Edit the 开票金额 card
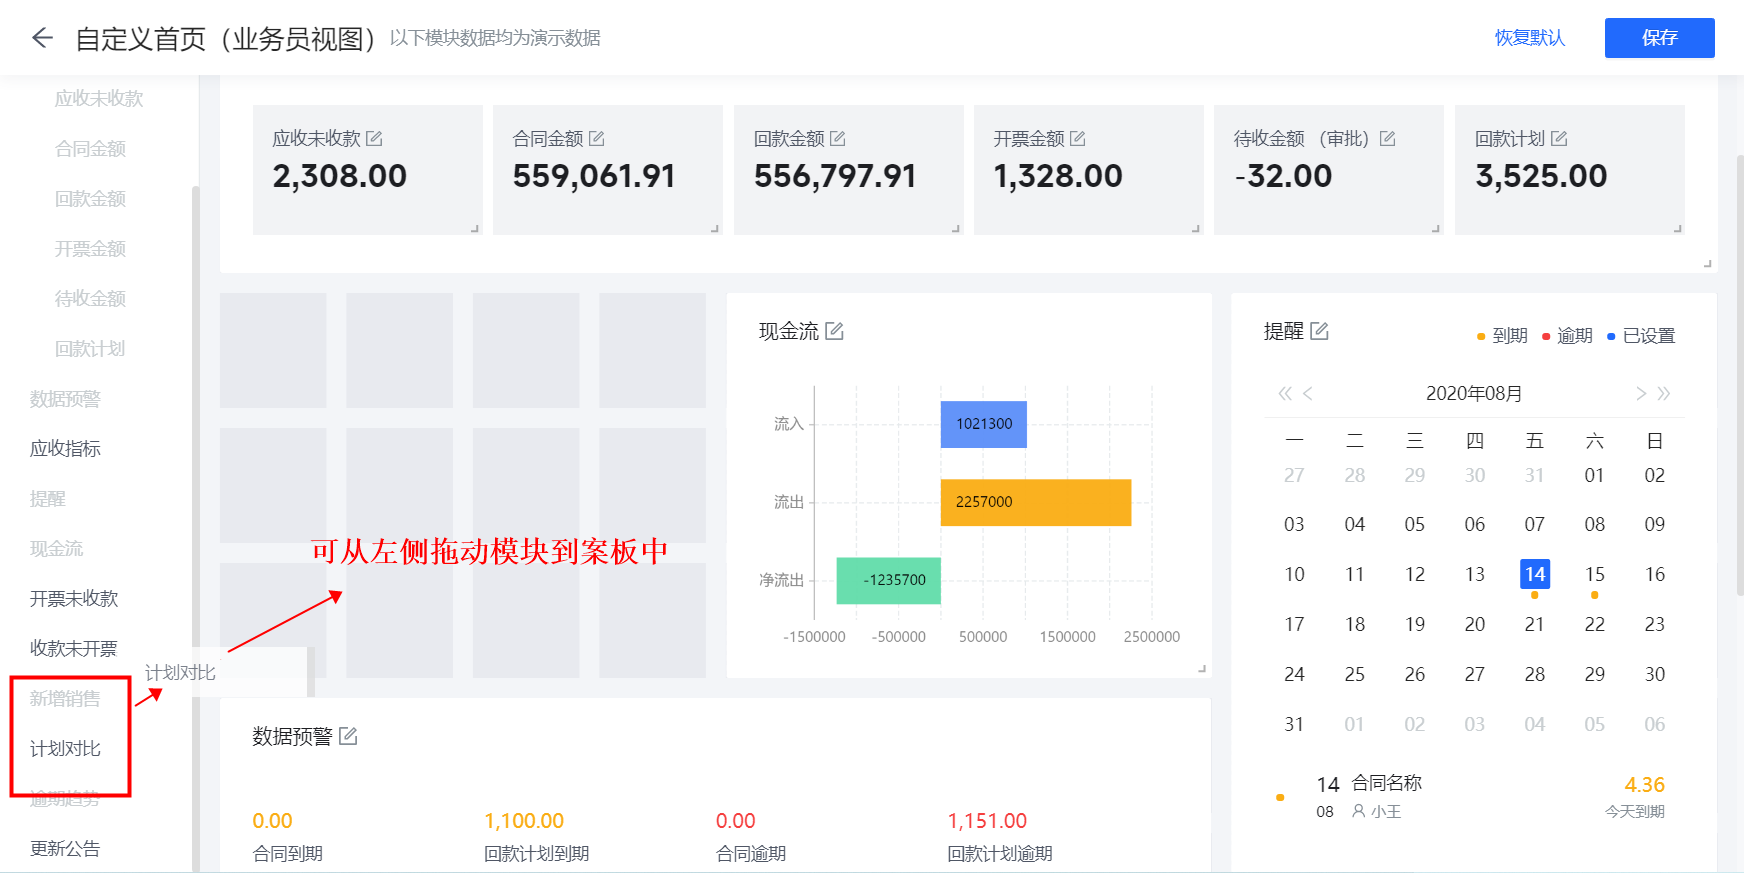This screenshot has height=873, width=1744. click(1078, 138)
